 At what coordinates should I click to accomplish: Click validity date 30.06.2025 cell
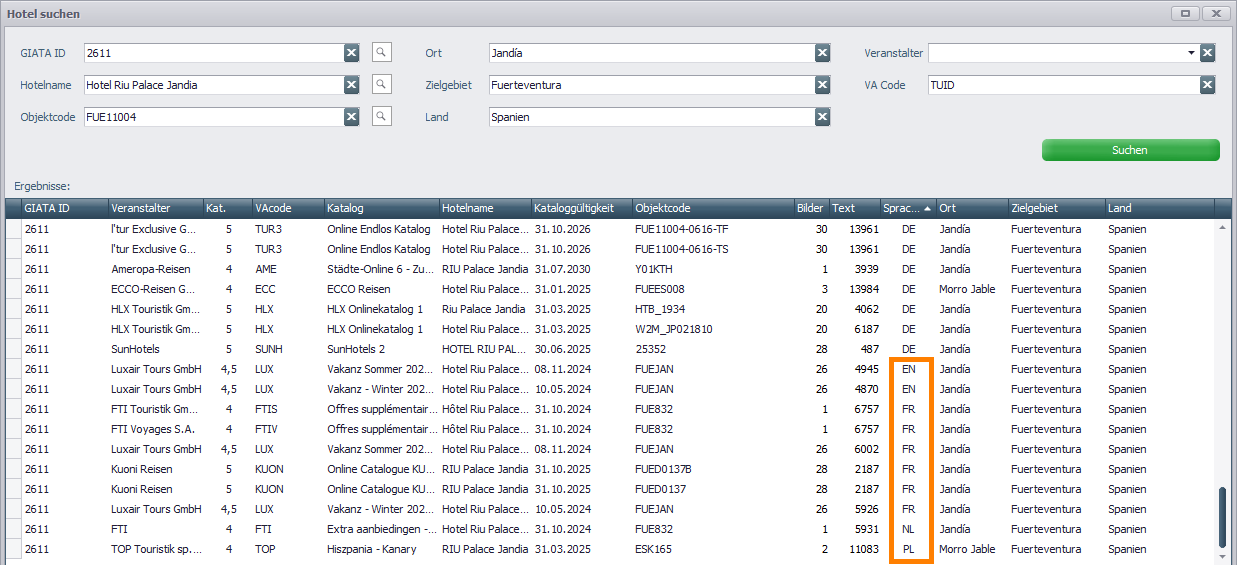click(582, 349)
